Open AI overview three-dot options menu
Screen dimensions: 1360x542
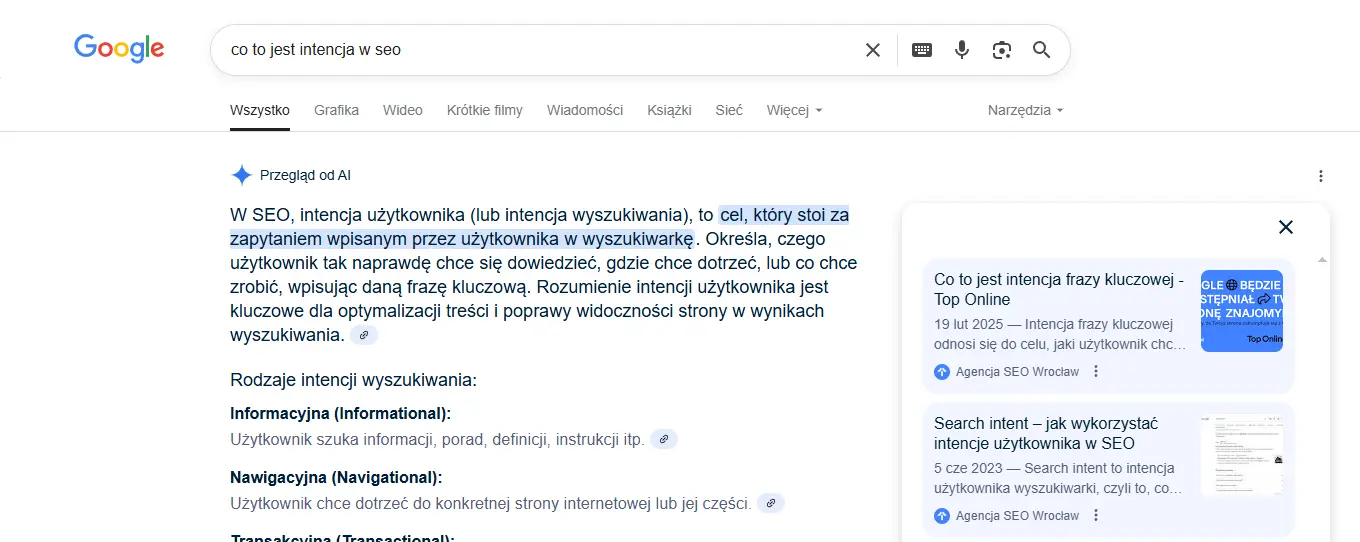point(1321,176)
